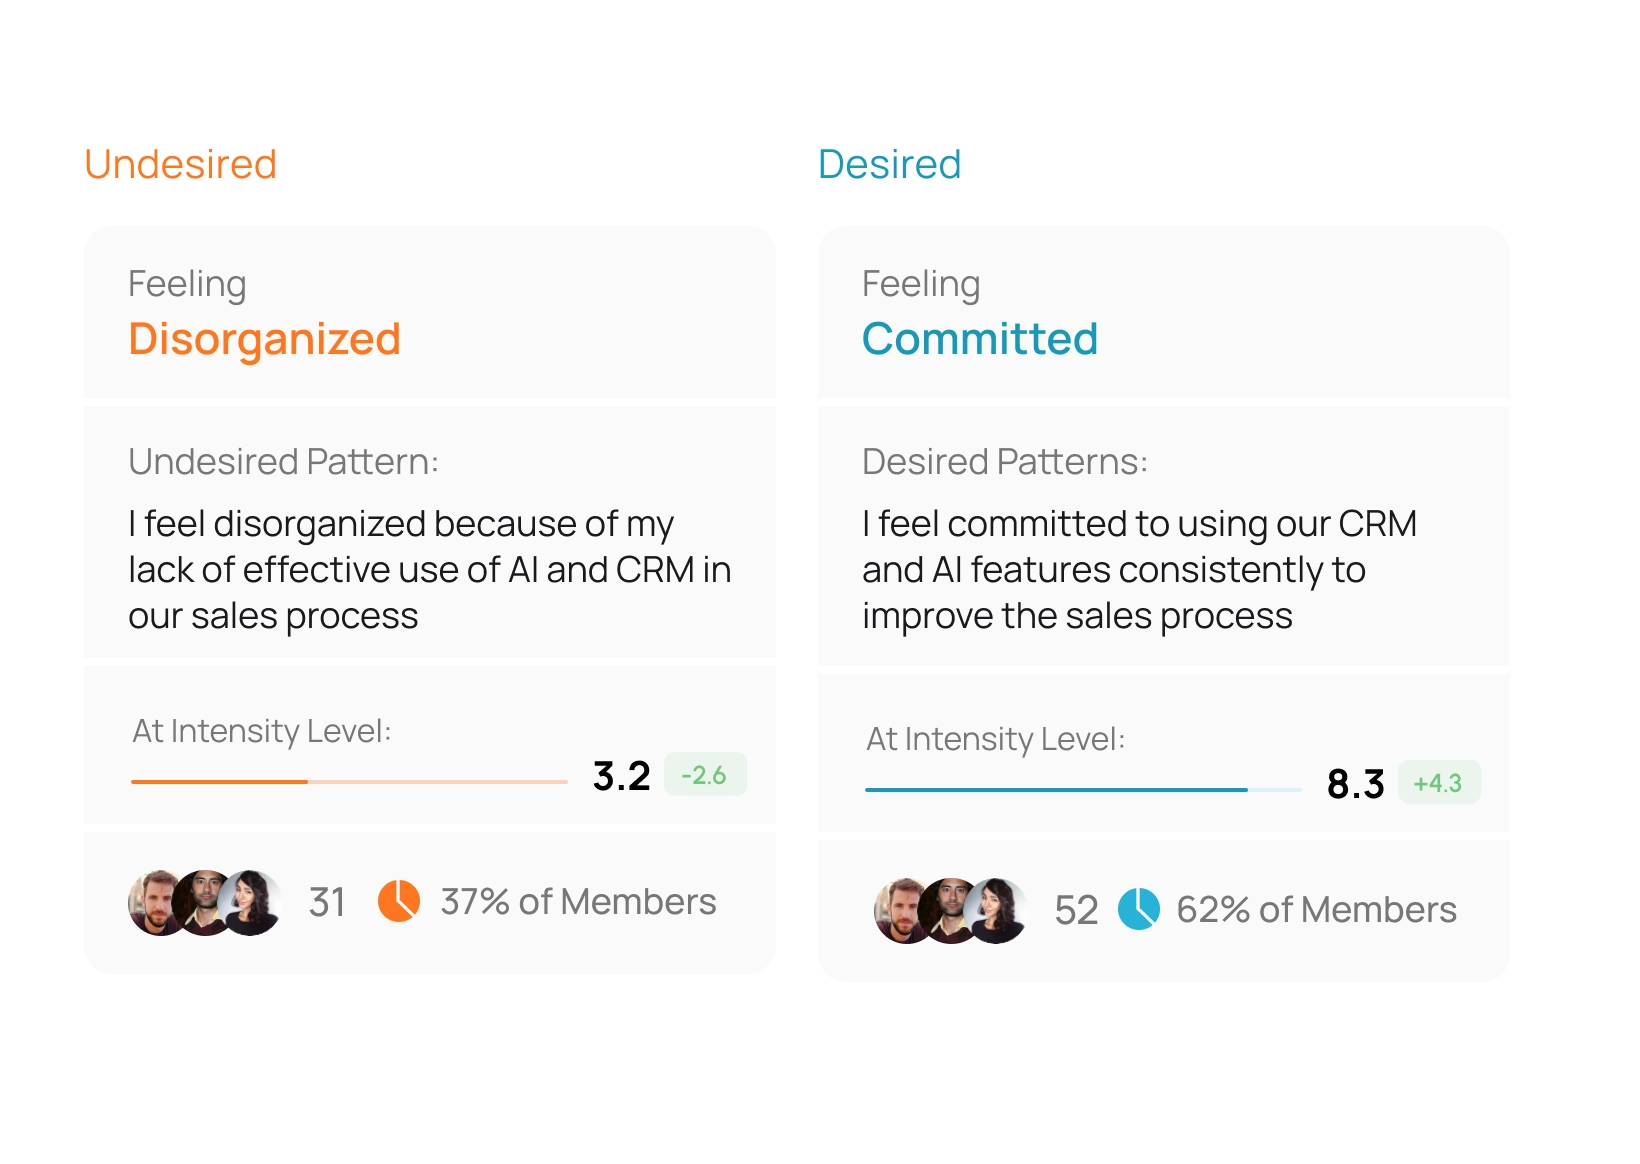Open the Committed feeling title
The width and height of the screenshot is (1640, 1164).
coord(980,339)
